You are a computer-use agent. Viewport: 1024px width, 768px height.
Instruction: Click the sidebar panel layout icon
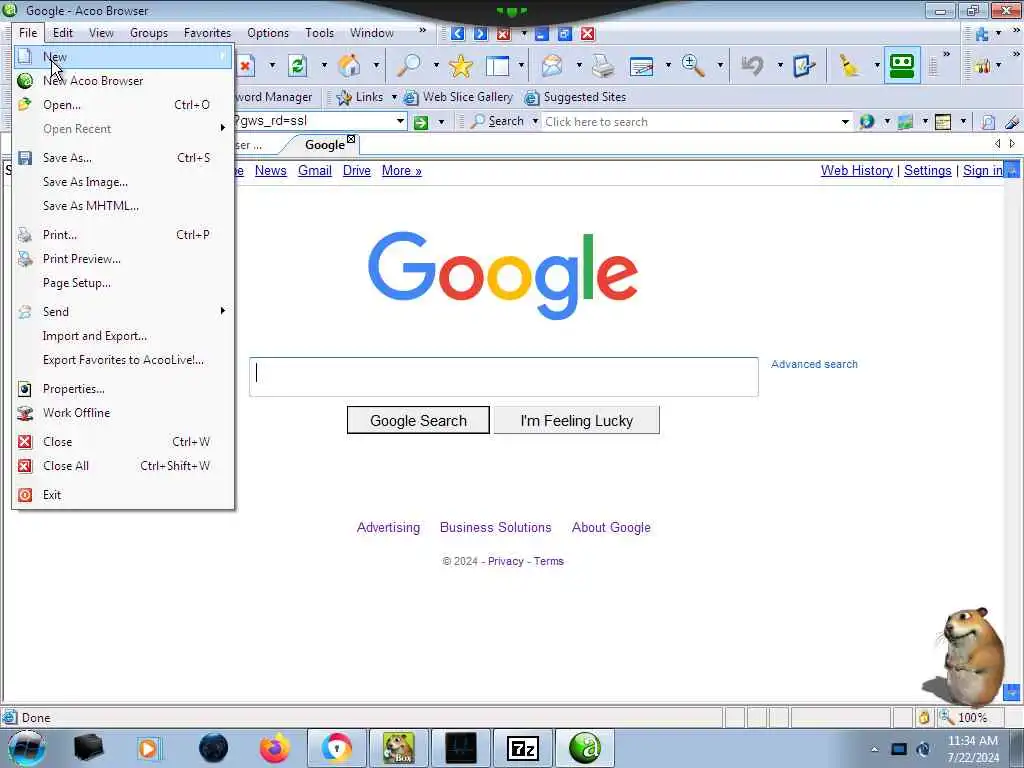[498, 65]
